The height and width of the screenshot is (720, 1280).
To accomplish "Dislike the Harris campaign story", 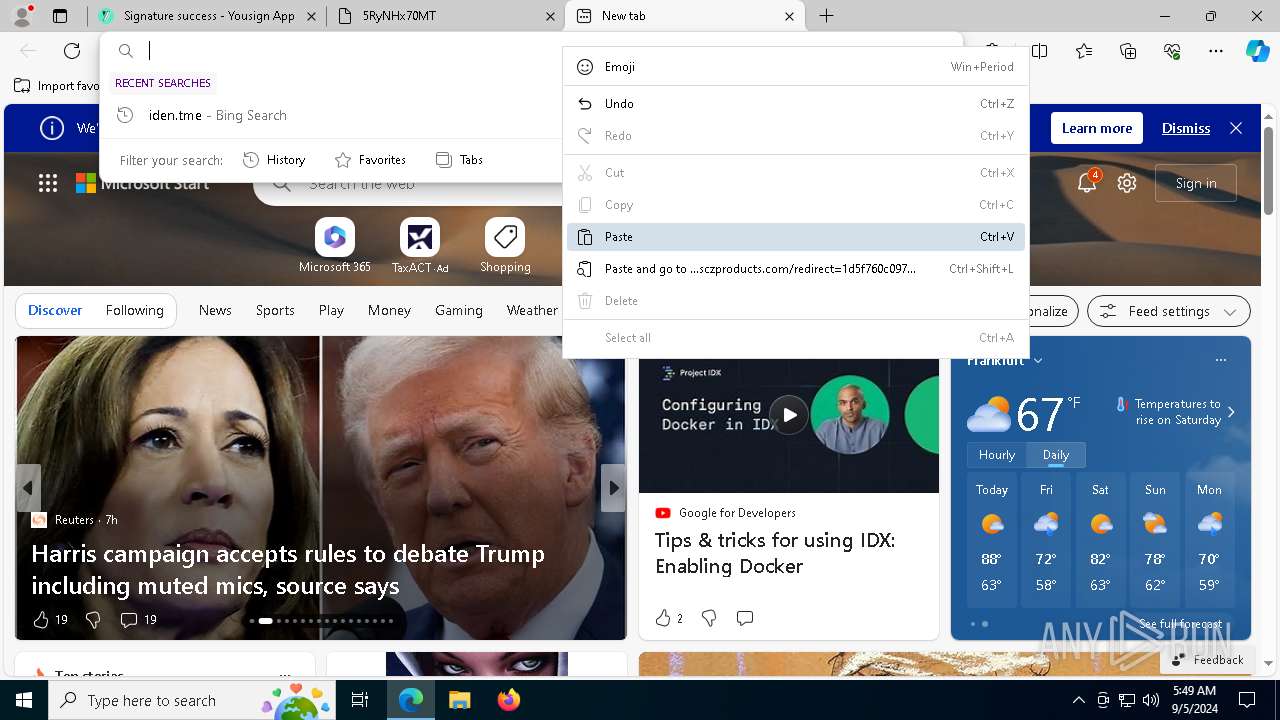I will 93,620.
